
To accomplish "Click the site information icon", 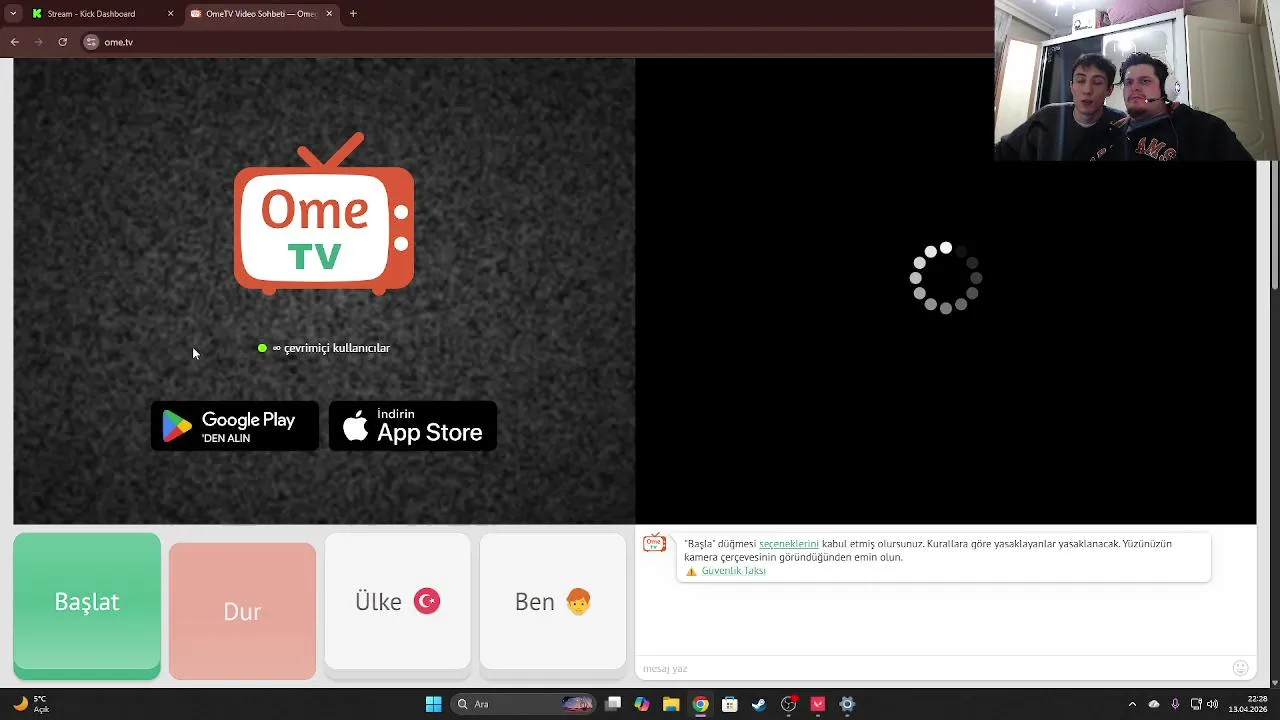I will pos(92,42).
